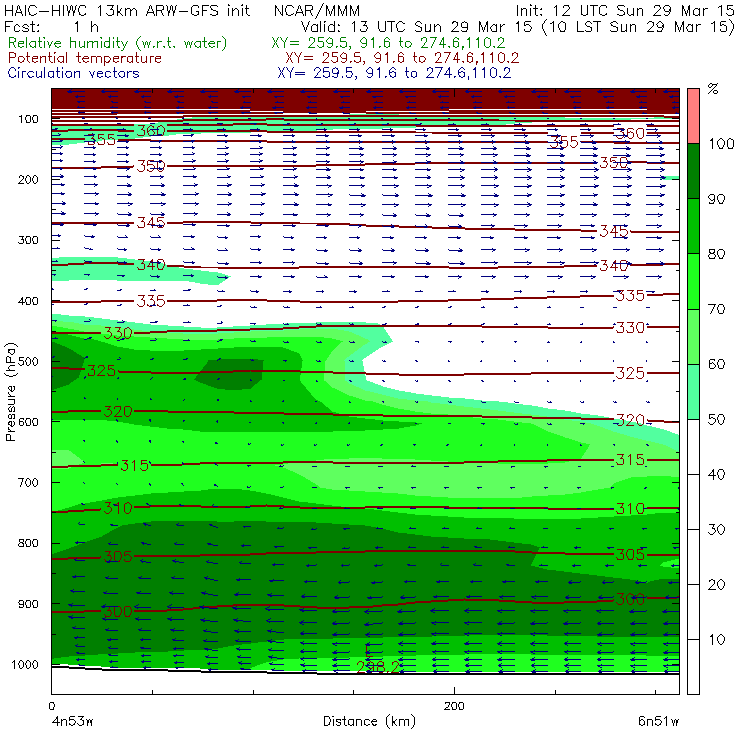Image resolution: width=740 pixels, height=740 pixels.
Task: Select the blue XY coordinates line
Action: point(394,73)
